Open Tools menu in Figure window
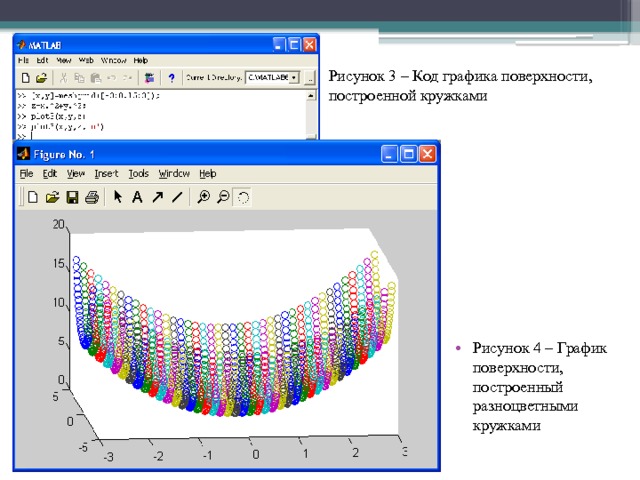Viewport: 640px width, 480px height. click(x=138, y=174)
